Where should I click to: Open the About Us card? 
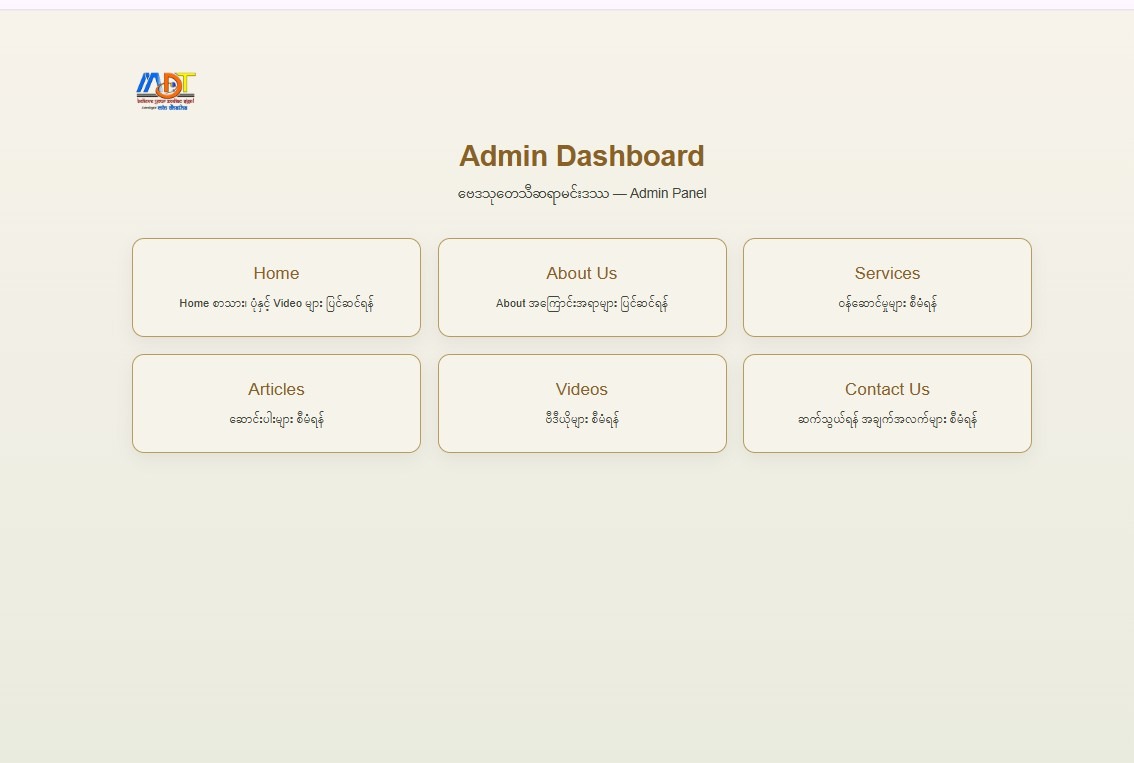pos(582,287)
